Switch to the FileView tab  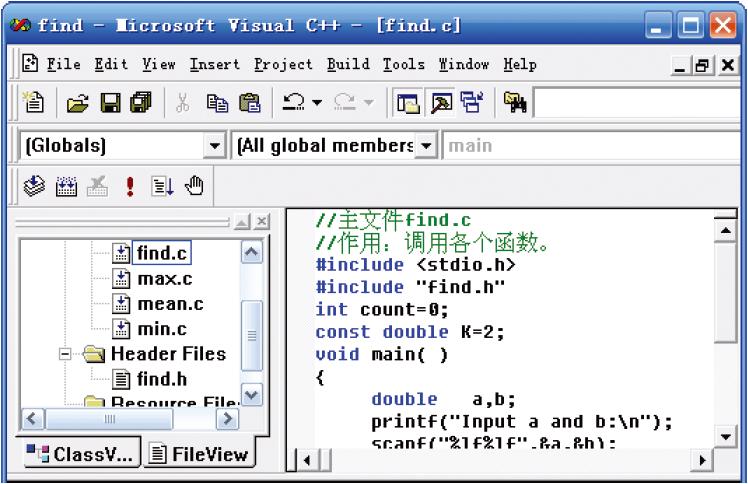pyautogui.click(x=199, y=454)
